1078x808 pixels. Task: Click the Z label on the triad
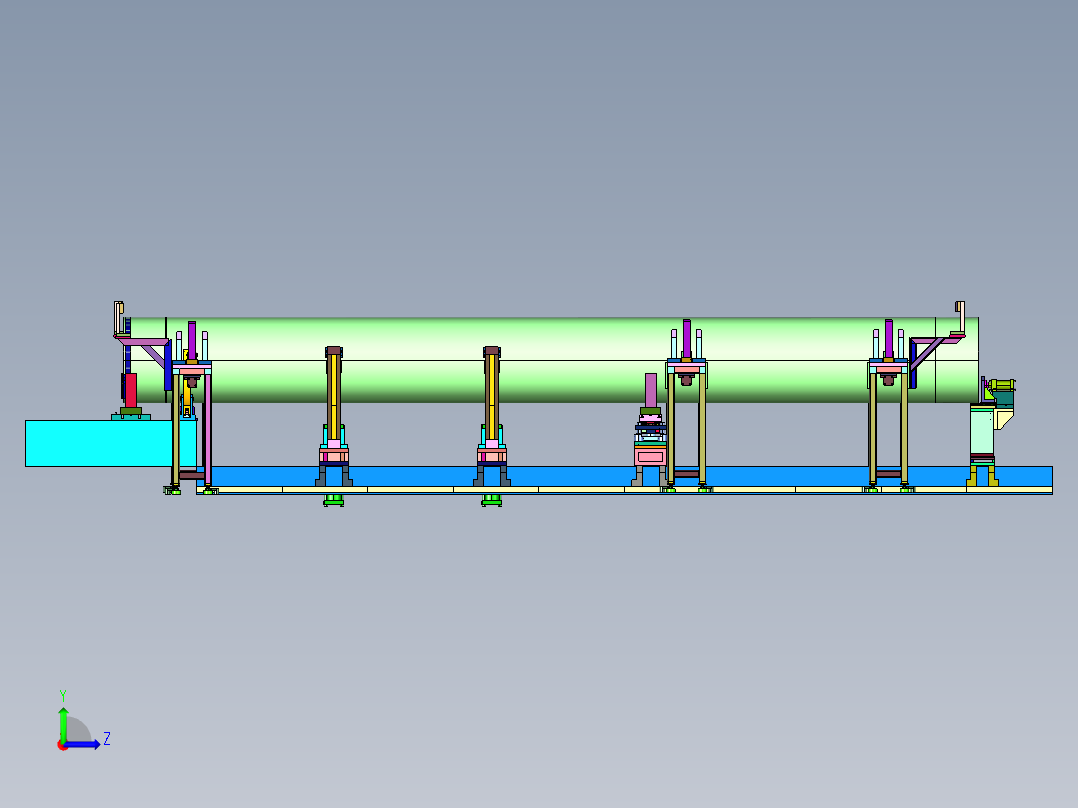coord(107,739)
